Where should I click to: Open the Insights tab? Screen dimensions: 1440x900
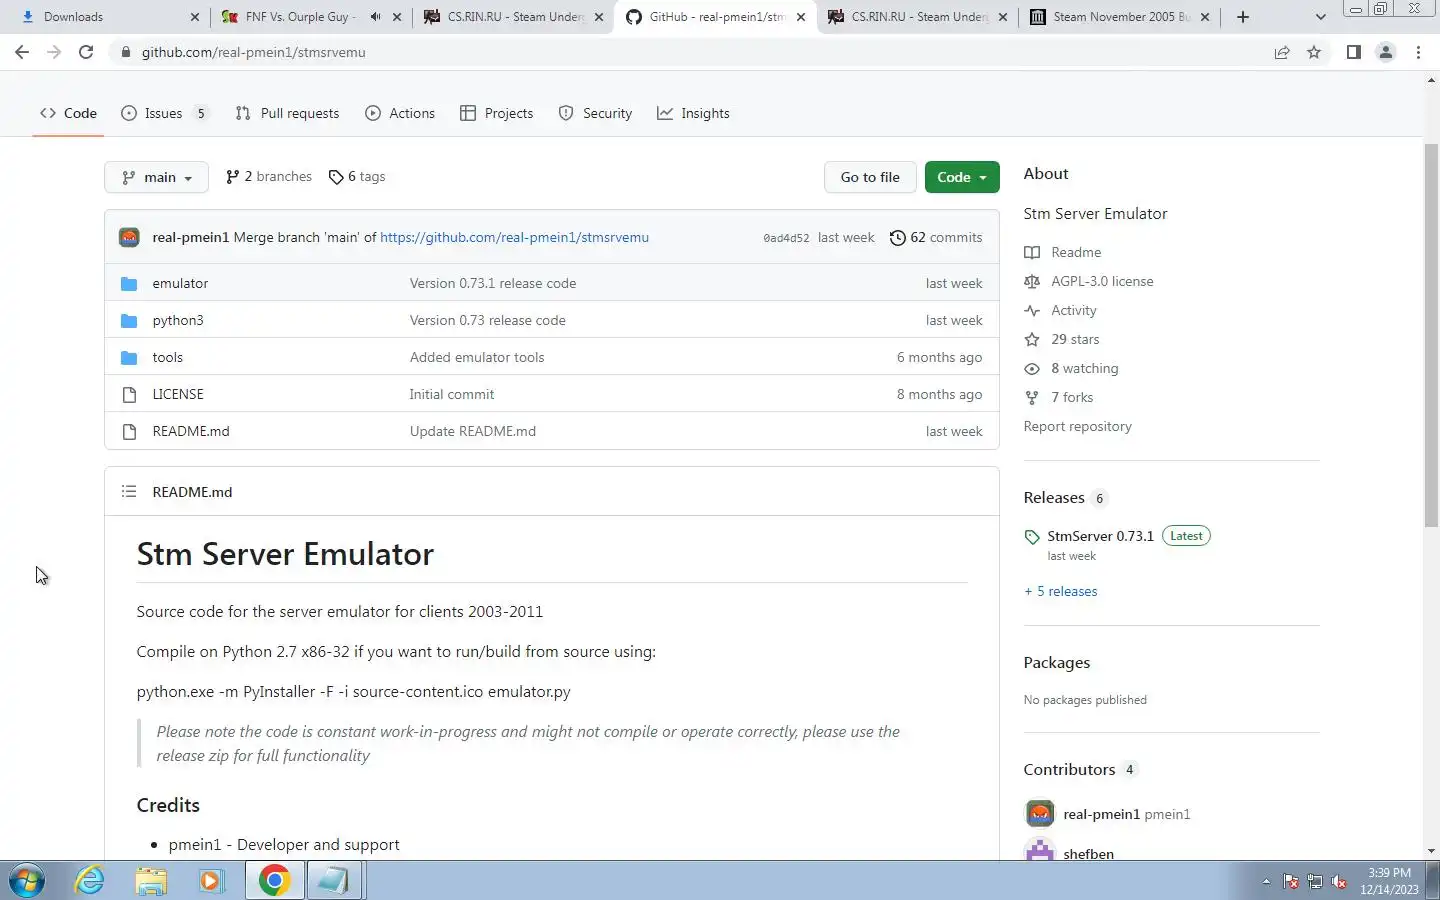tap(693, 113)
